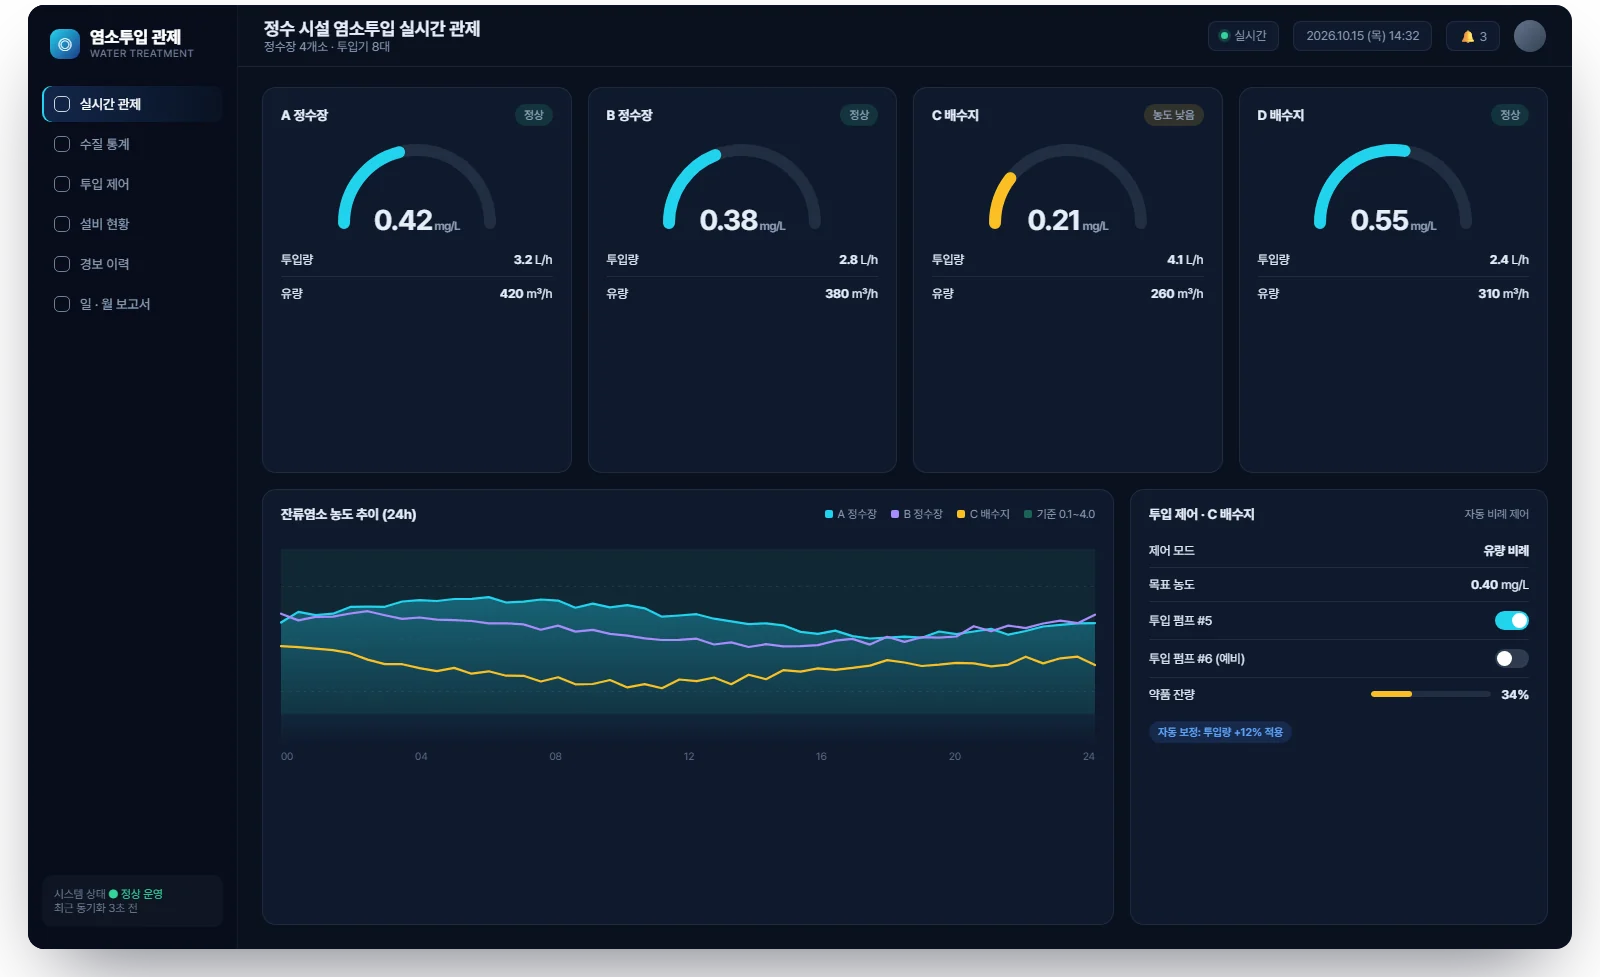Viewport: 1600px width, 977px height.
Task: Turn off 투입 펌프 #5 switch
Action: [1512, 621]
